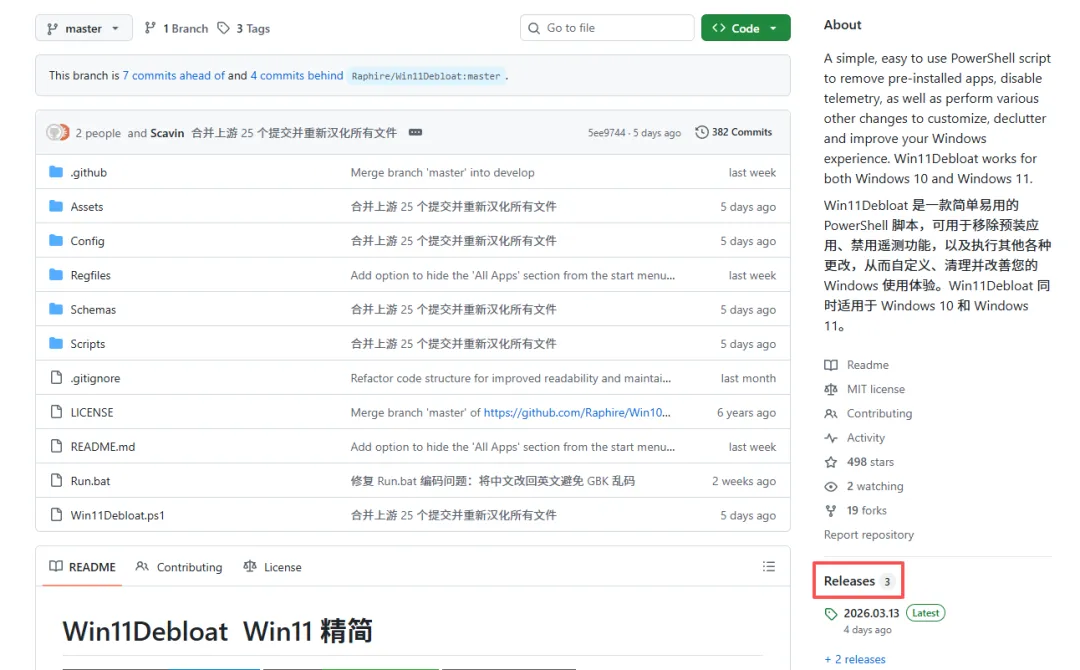Click the Regfiles folder icon
The image size is (1080, 670).
coord(56,275)
